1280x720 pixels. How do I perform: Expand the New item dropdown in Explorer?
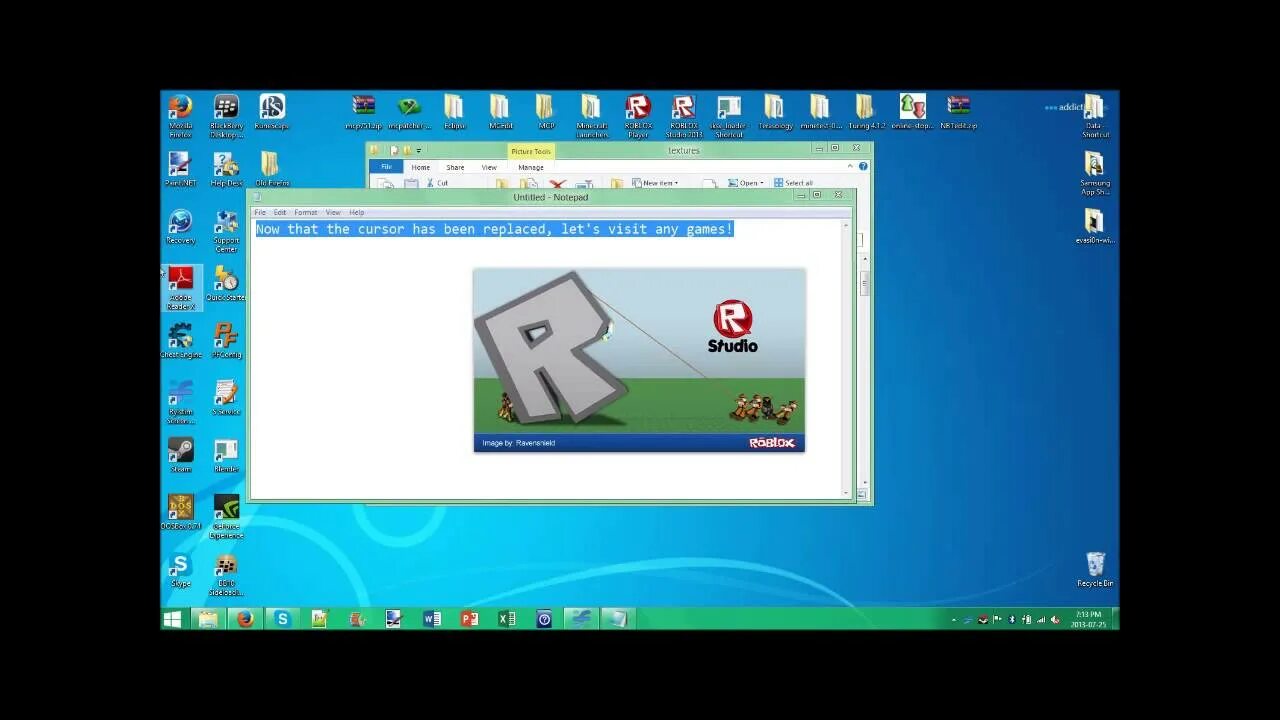coord(655,183)
